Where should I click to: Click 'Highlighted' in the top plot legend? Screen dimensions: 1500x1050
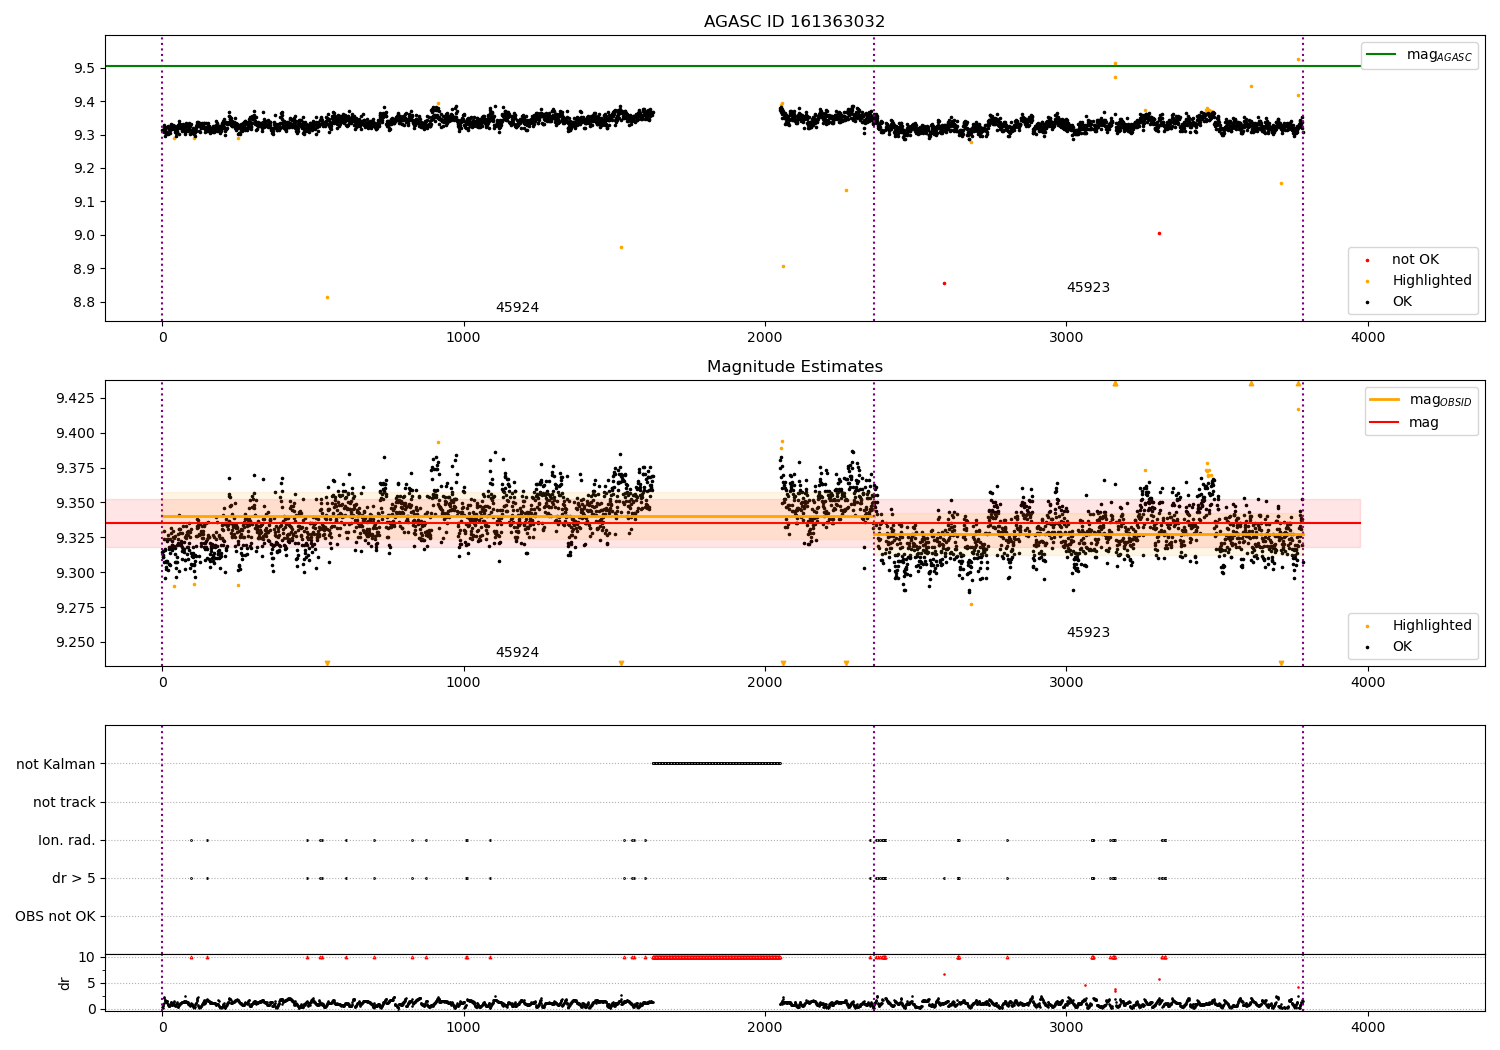point(1432,281)
